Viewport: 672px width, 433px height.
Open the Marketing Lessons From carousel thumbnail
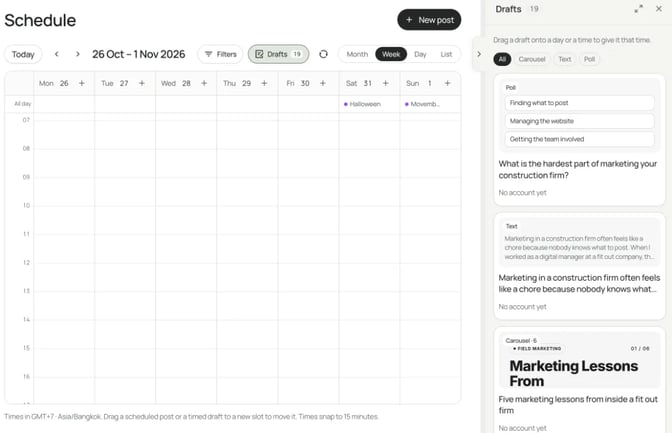(x=579, y=360)
